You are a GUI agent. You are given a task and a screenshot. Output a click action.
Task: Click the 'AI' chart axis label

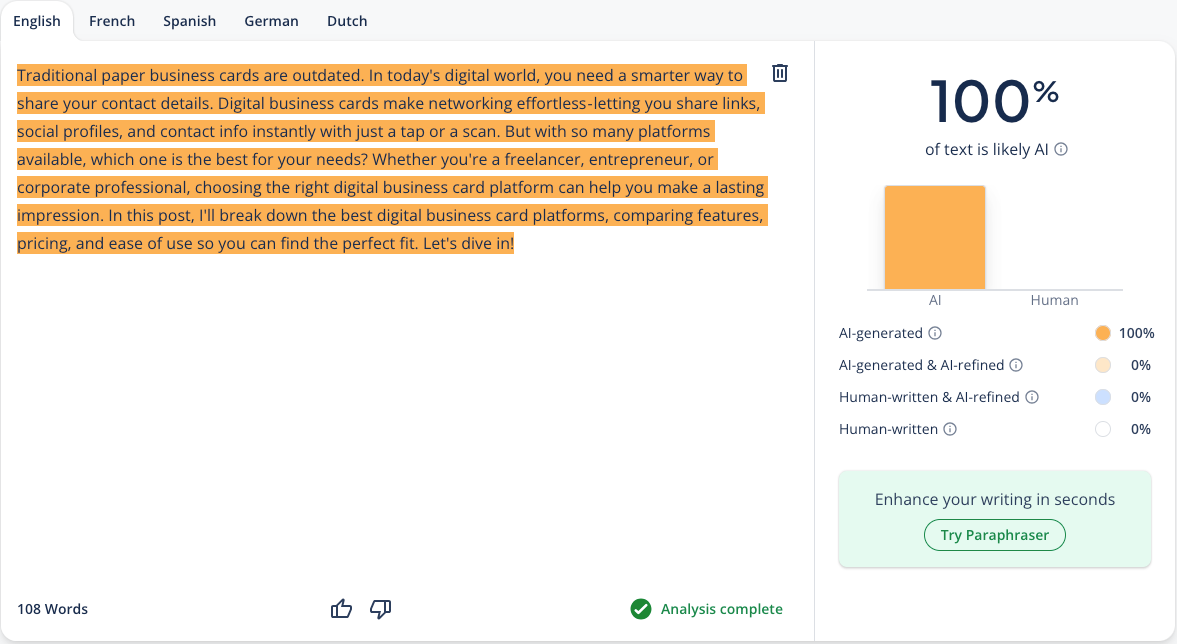point(935,300)
